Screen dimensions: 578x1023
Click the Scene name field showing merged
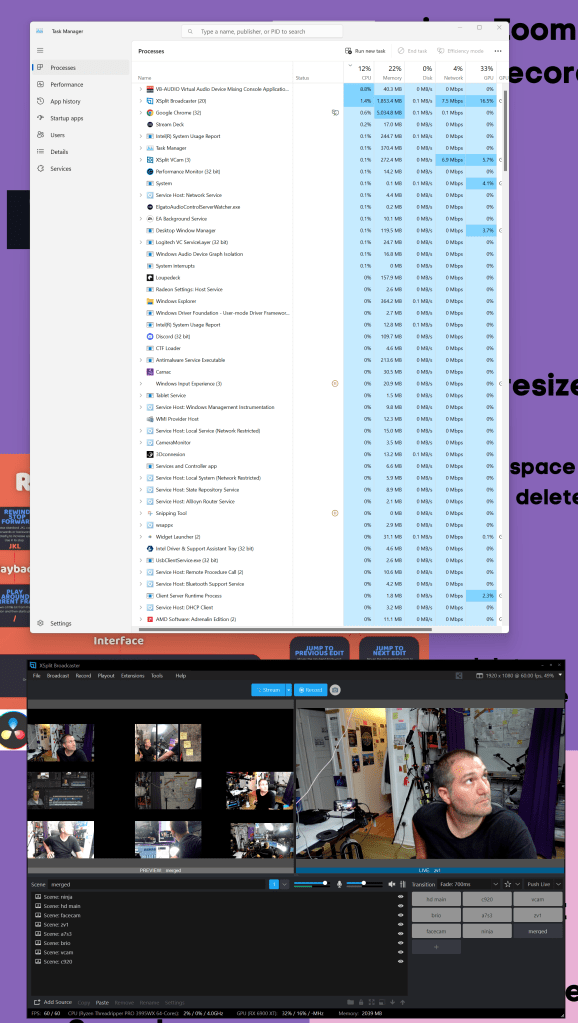pos(159,884)
